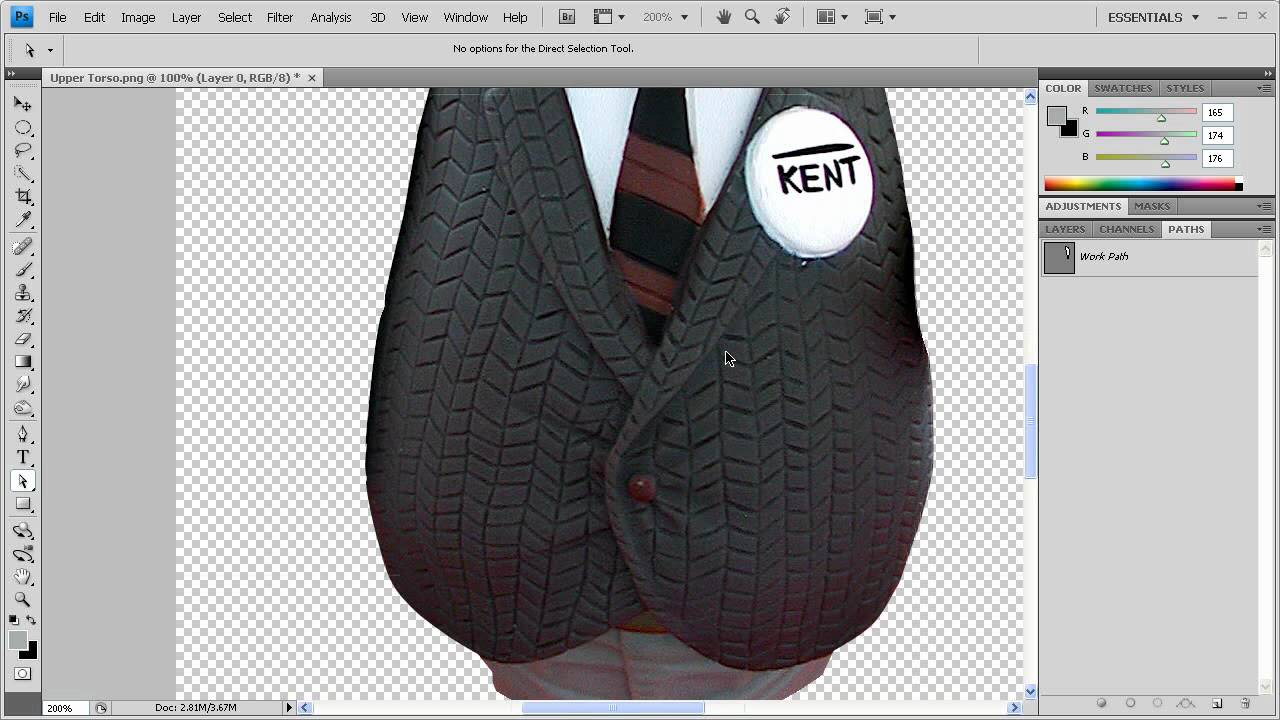
Task: Select the 3D Orbit camera tool
Action: click(x=23, y=554)
